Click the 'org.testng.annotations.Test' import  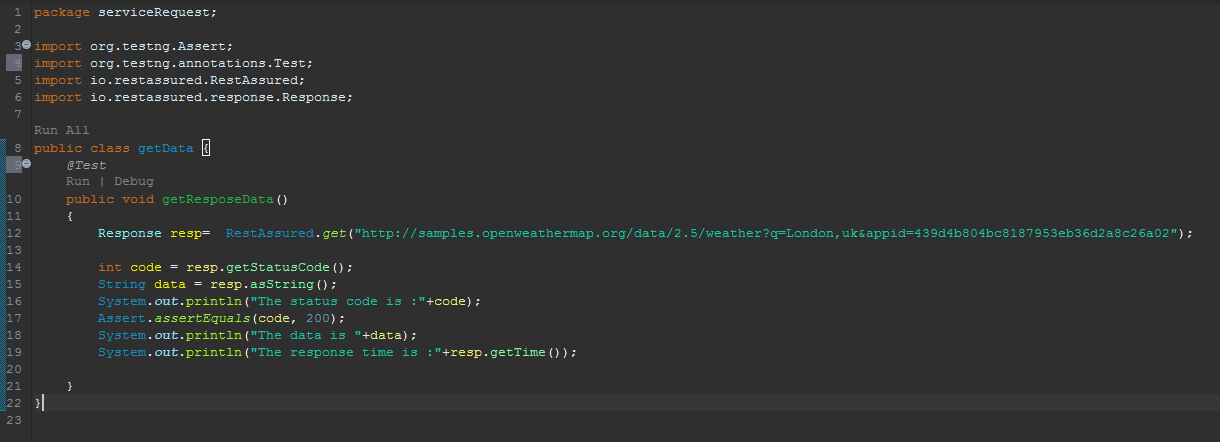[198, 63]
